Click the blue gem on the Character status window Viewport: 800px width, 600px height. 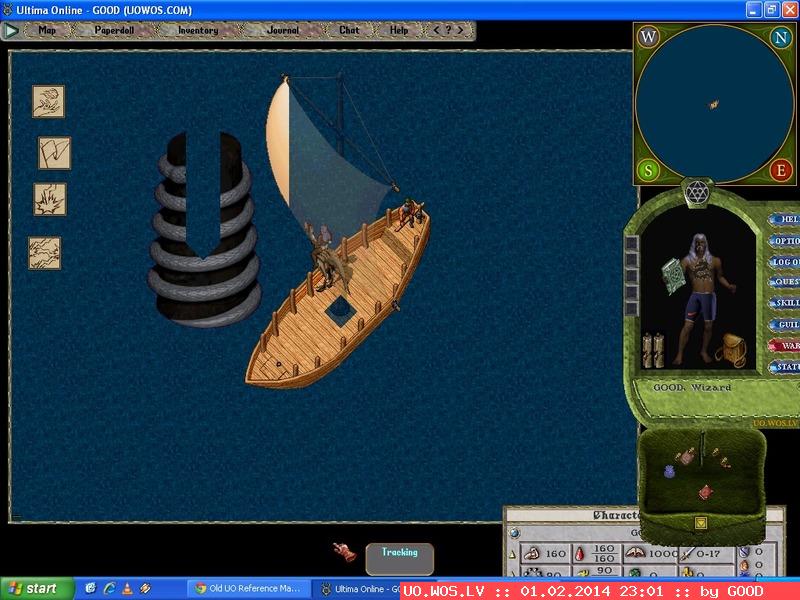[x=514, y=533]
